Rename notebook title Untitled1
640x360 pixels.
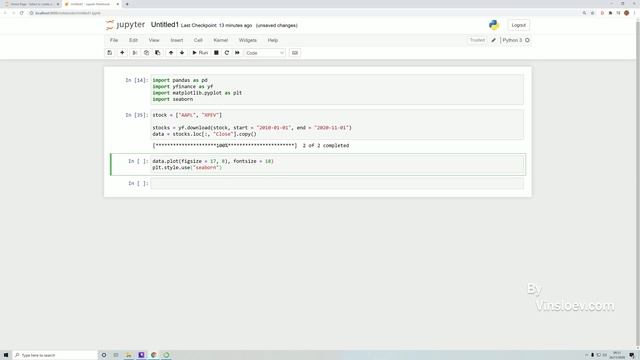coord(164,25)
